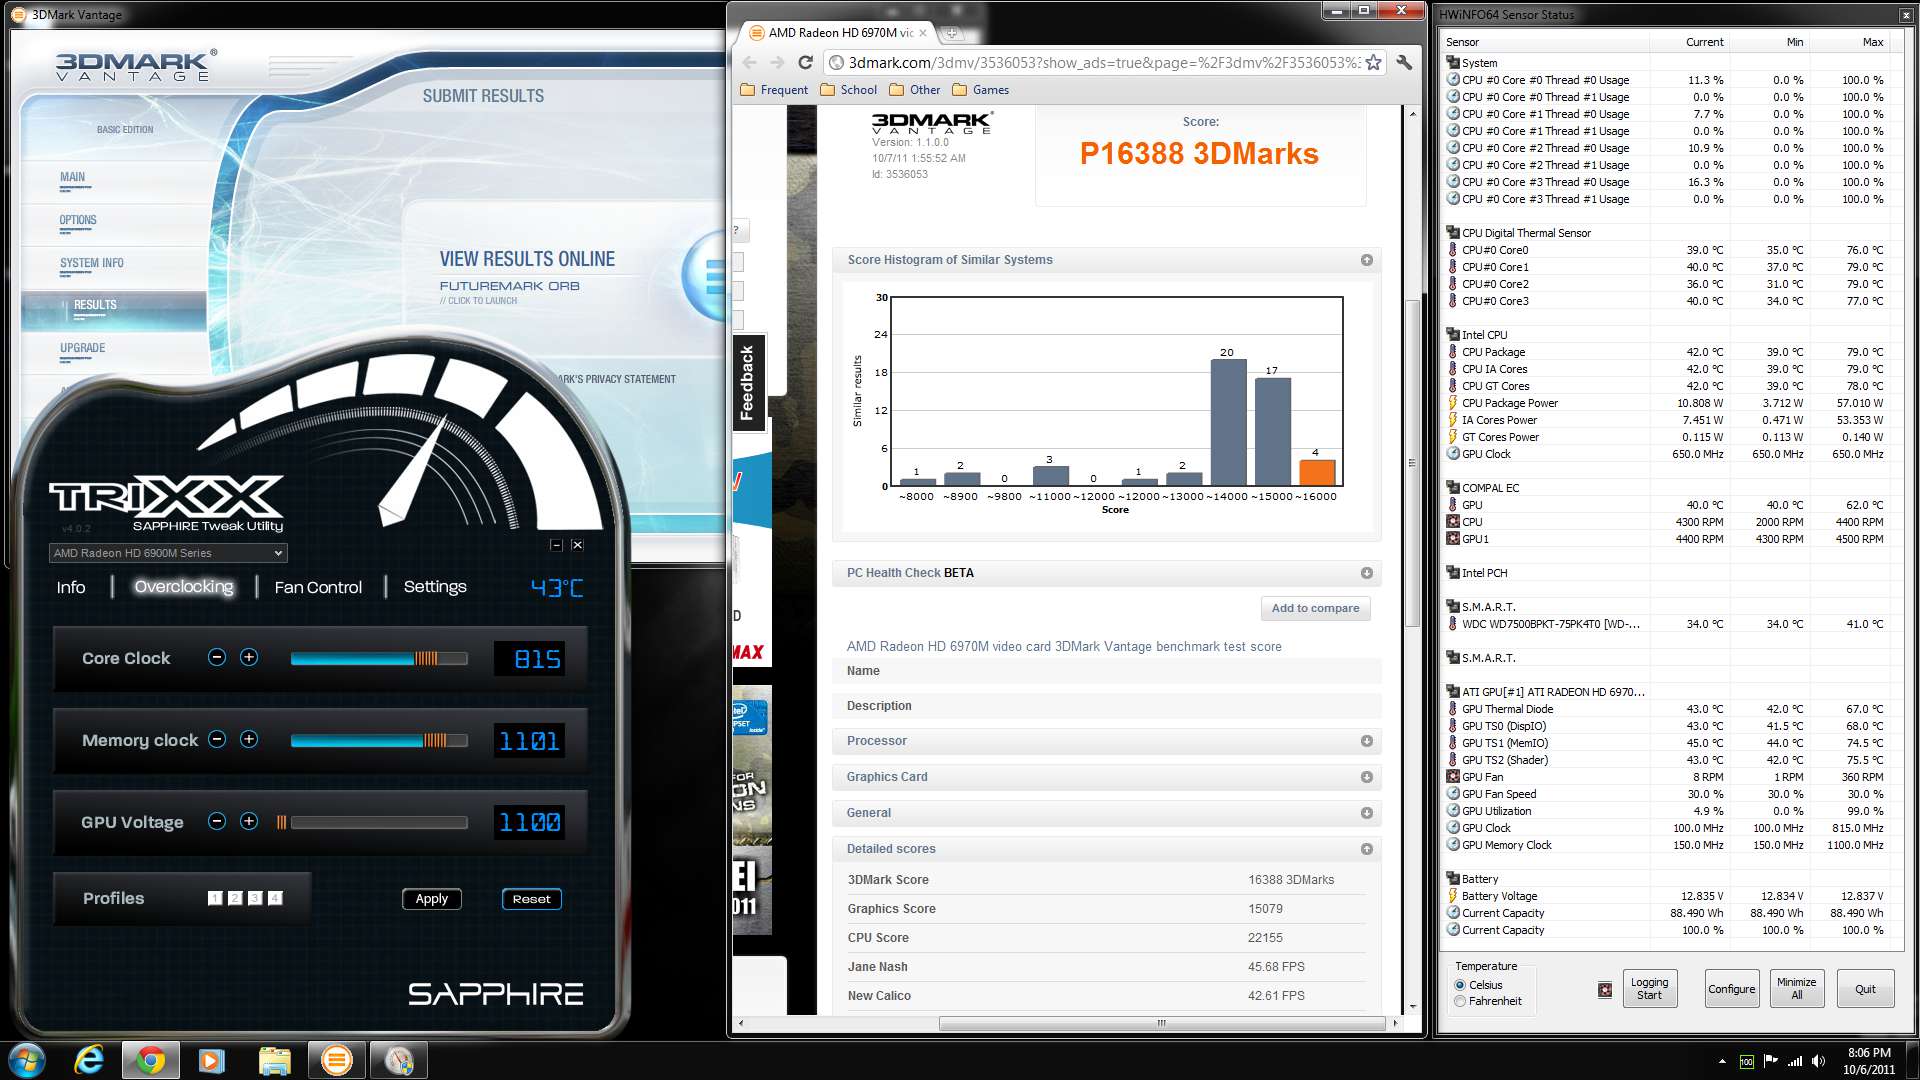
Task: Minimize the TRIXX utility window
Action: pos(556,545)
